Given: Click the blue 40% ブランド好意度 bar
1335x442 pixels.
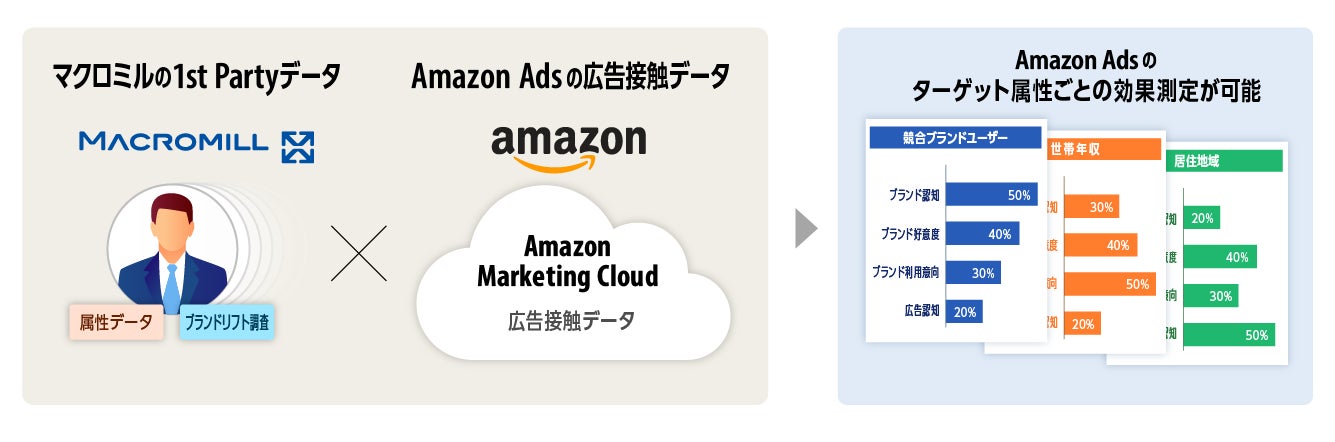Looking at the screenshot, I should (x=982, y=233).
